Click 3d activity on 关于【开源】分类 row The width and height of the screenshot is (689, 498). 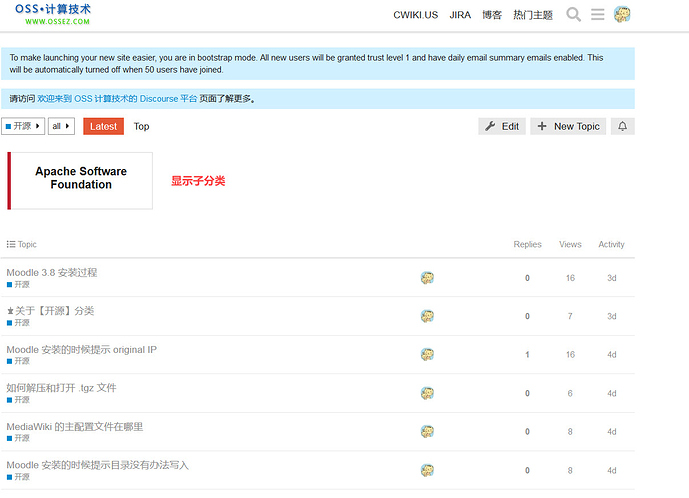[612, 316]
